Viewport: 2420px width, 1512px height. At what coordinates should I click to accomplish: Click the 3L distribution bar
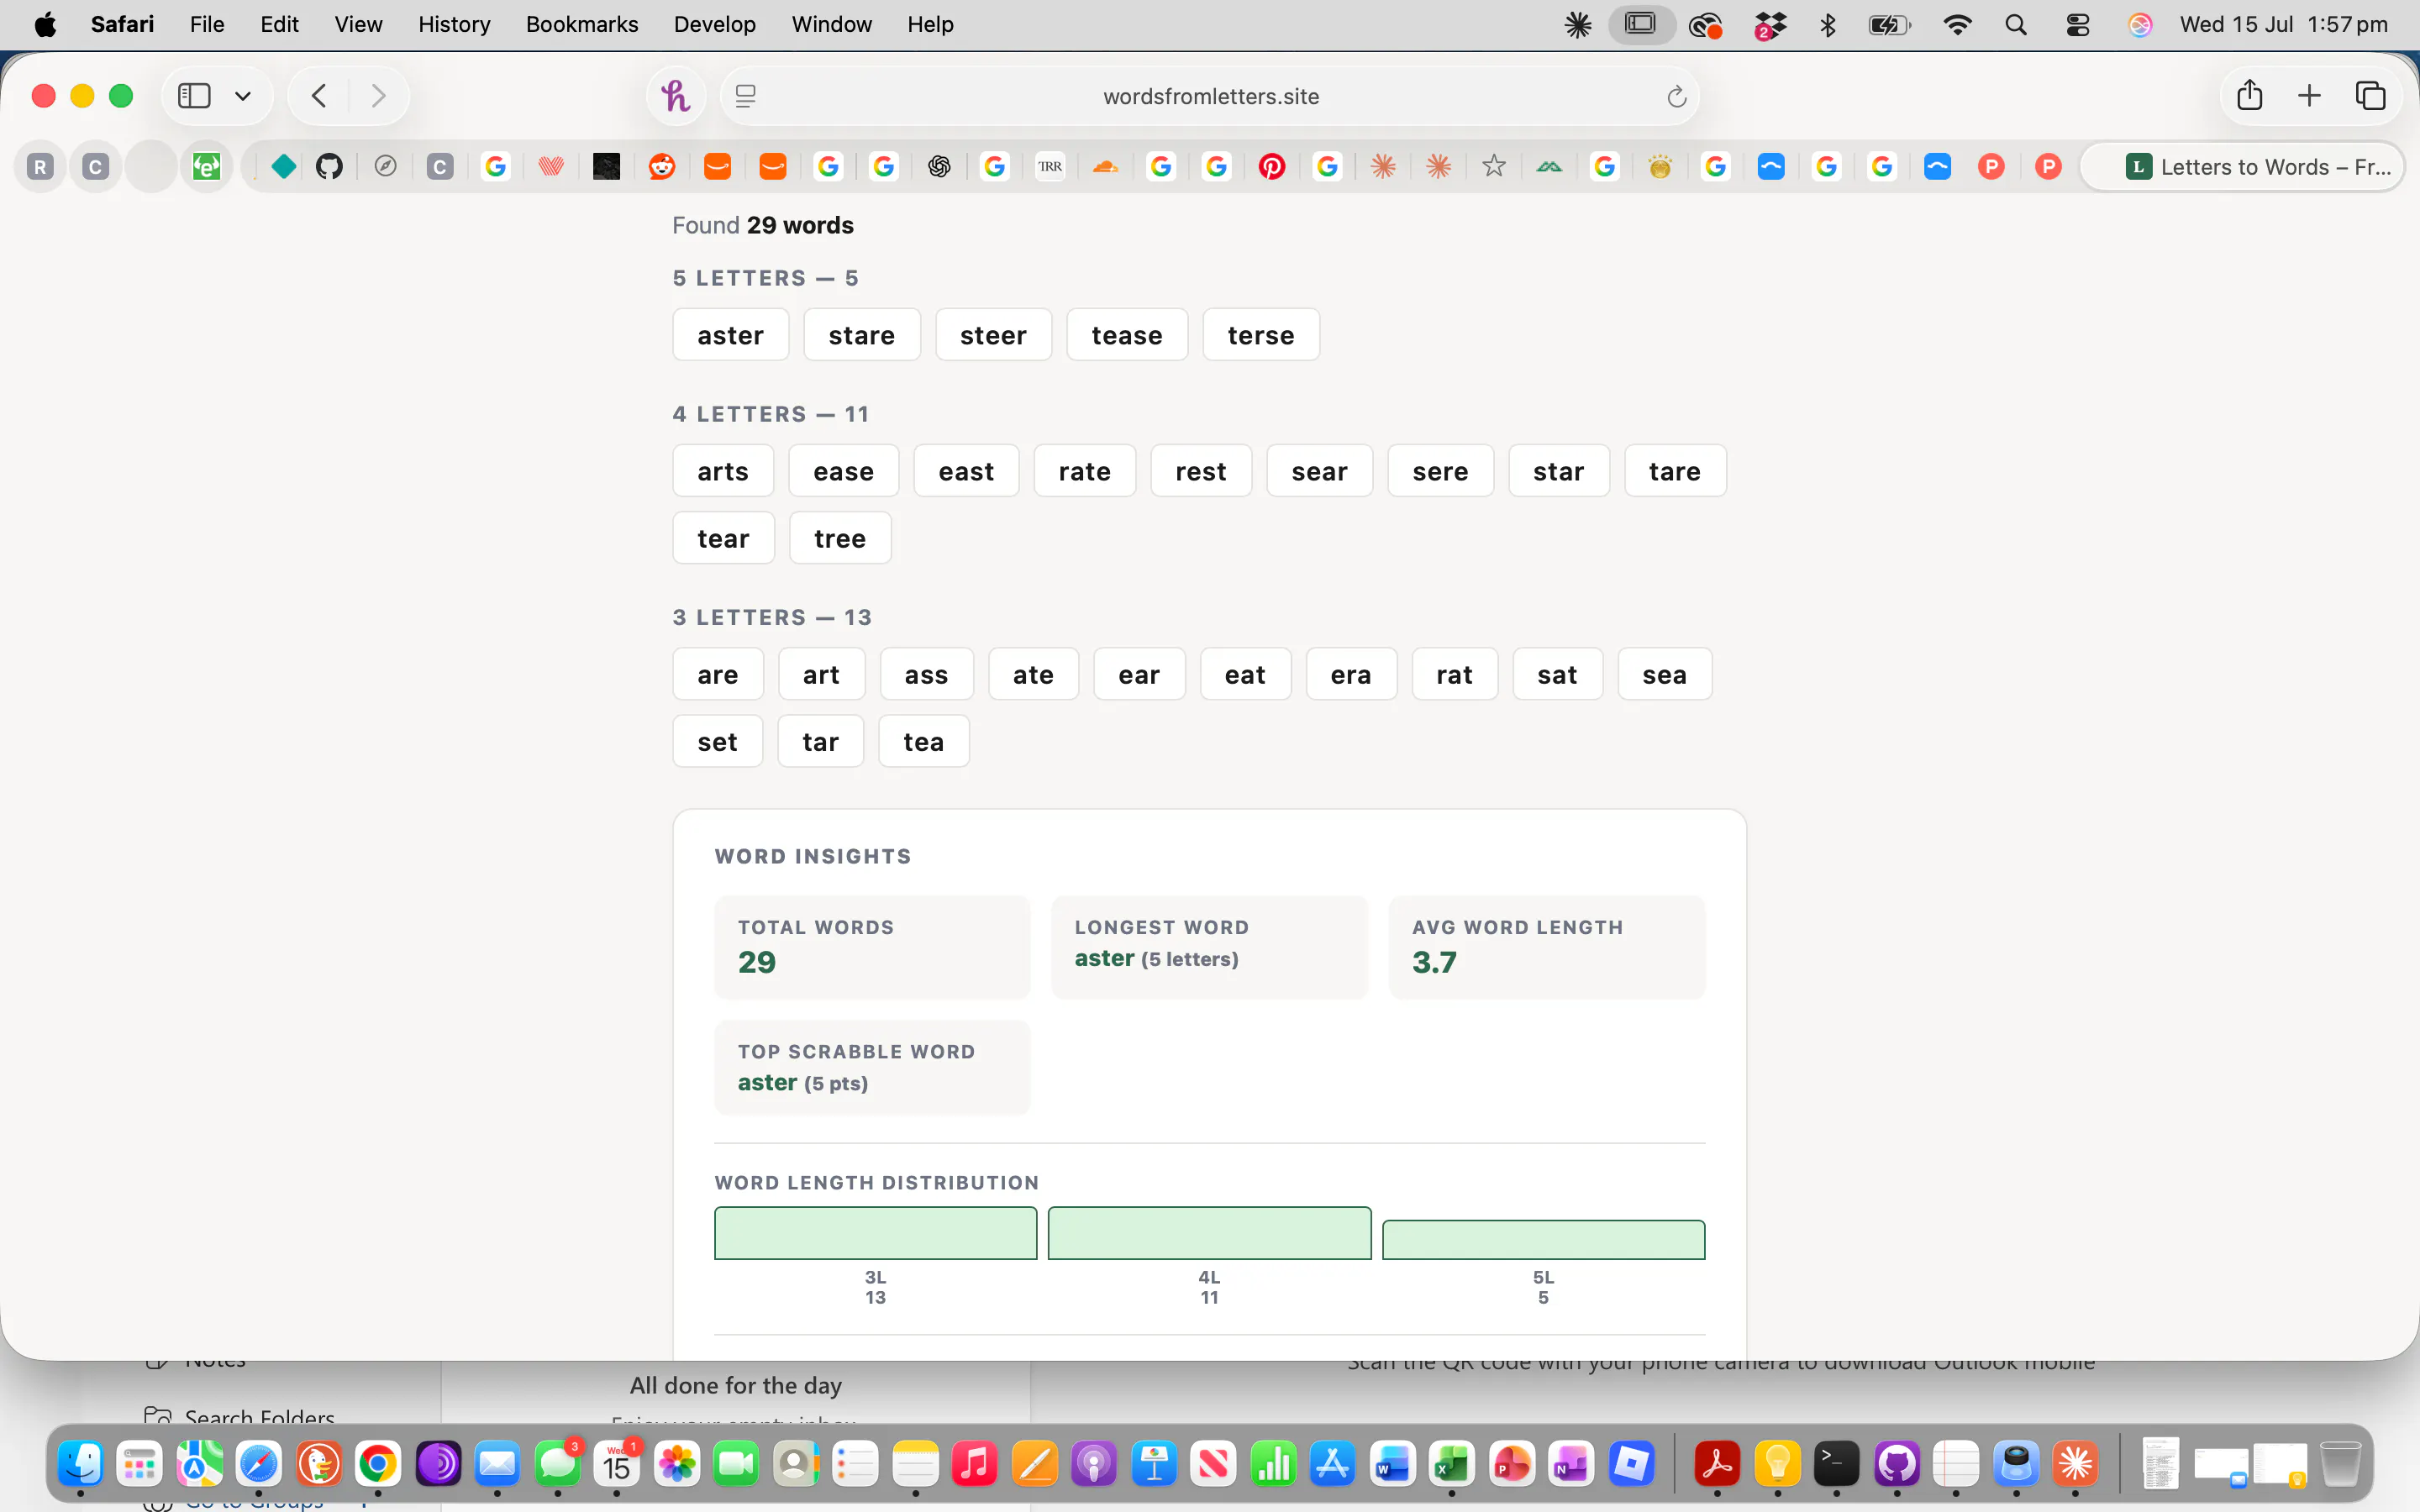[875, 1233]
